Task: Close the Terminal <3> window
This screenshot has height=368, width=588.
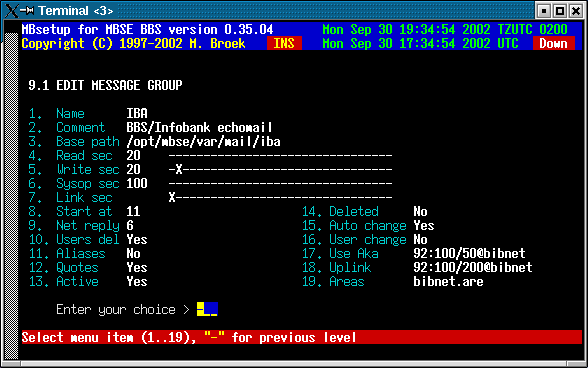Action: click(576, 11)
